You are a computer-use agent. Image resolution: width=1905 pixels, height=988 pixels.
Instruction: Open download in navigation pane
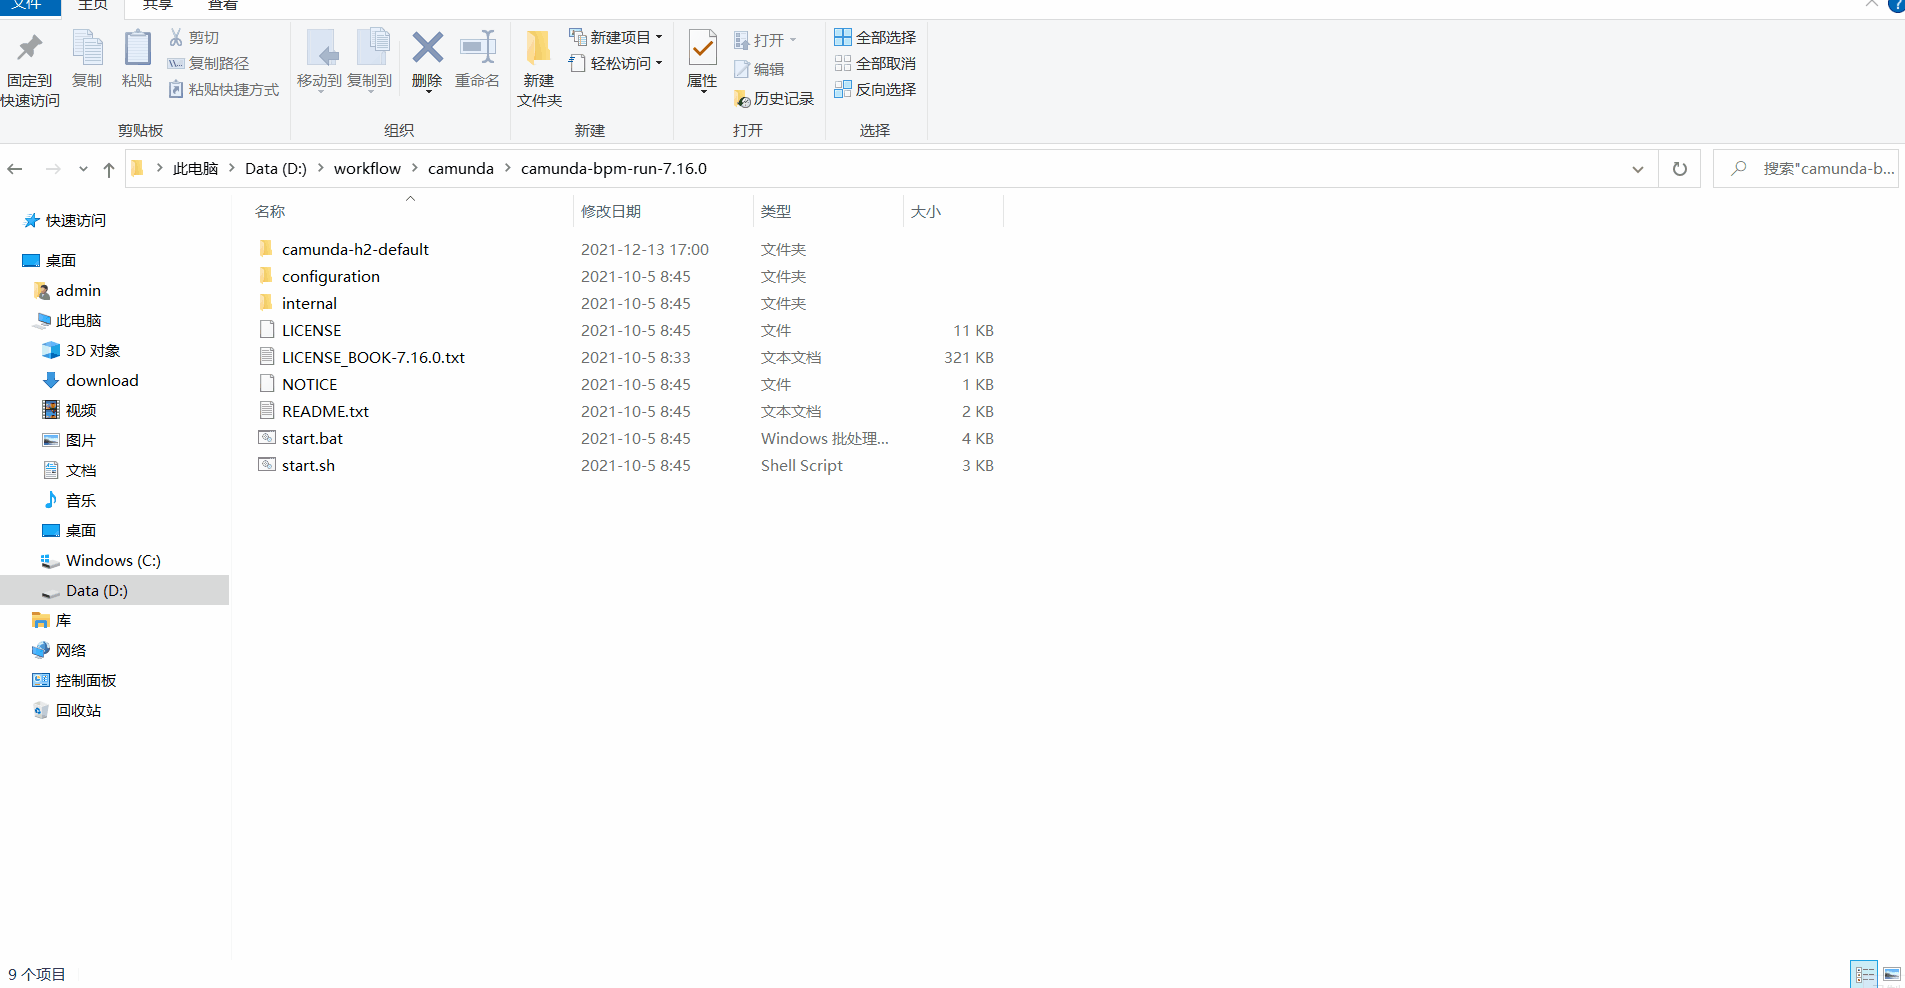coord(90,380)
